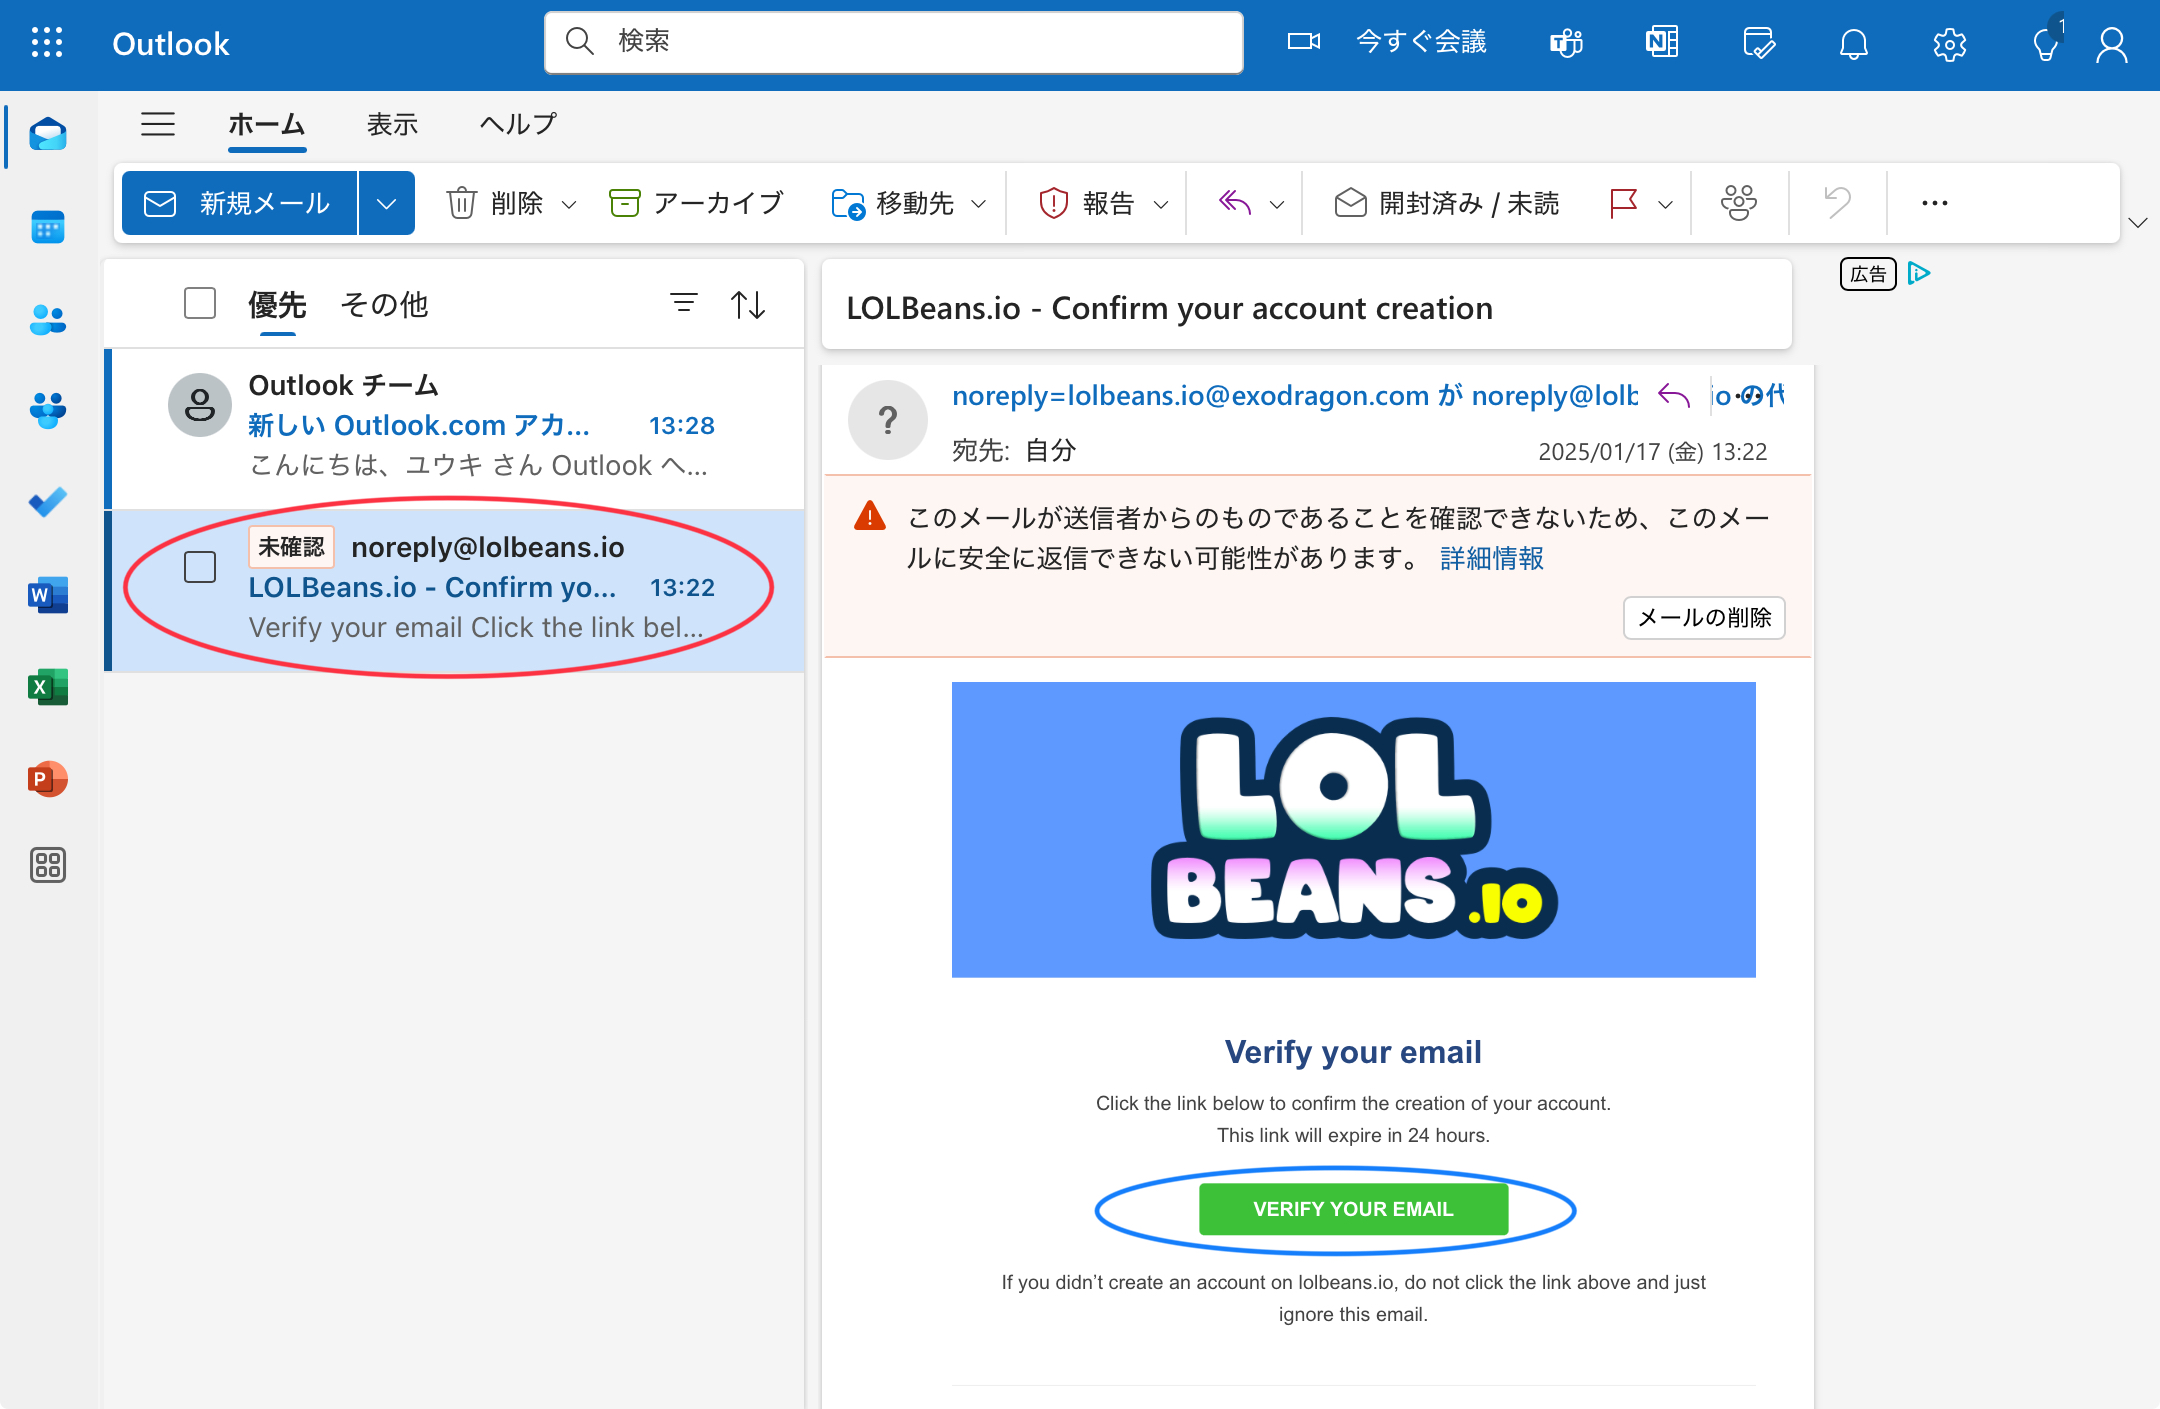The height and width of the screenshot is (1409, 2160).
Task: Click the sender address noreply=lolbeans.io@exodragon.com
Action: pos(1191,396)
